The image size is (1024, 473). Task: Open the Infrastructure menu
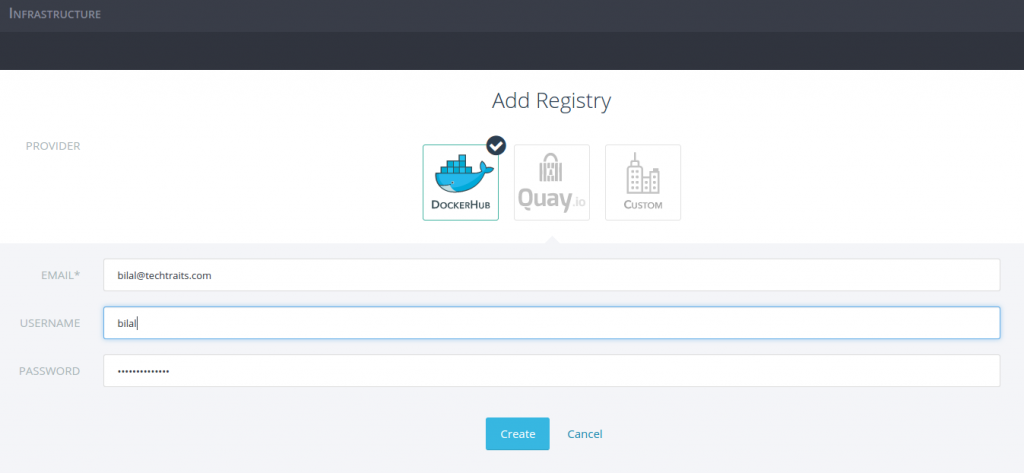[55, 15]
